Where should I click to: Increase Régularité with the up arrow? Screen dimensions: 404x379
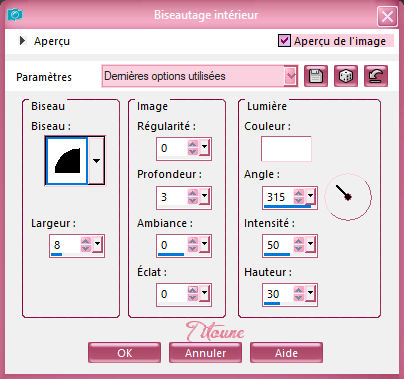coord(193,144)
